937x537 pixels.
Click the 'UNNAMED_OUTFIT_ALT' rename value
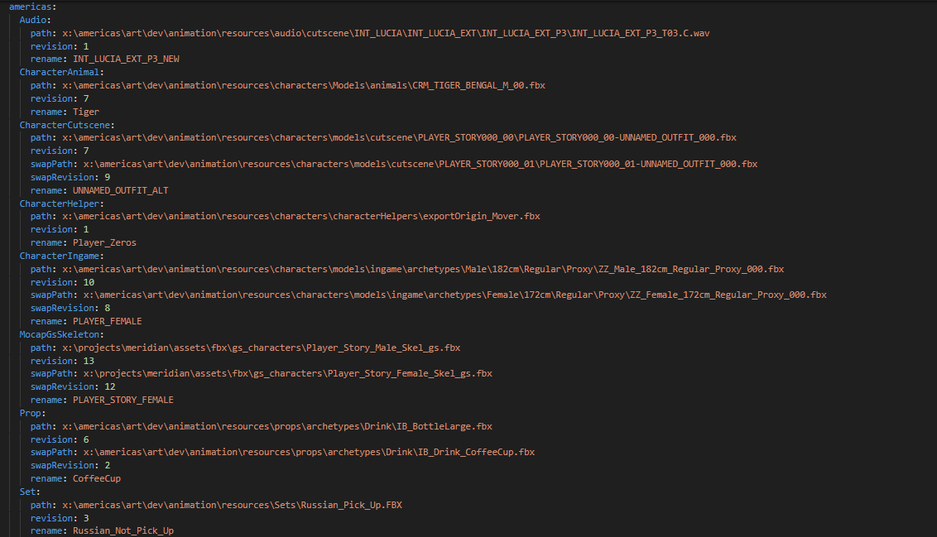(120, 190)
